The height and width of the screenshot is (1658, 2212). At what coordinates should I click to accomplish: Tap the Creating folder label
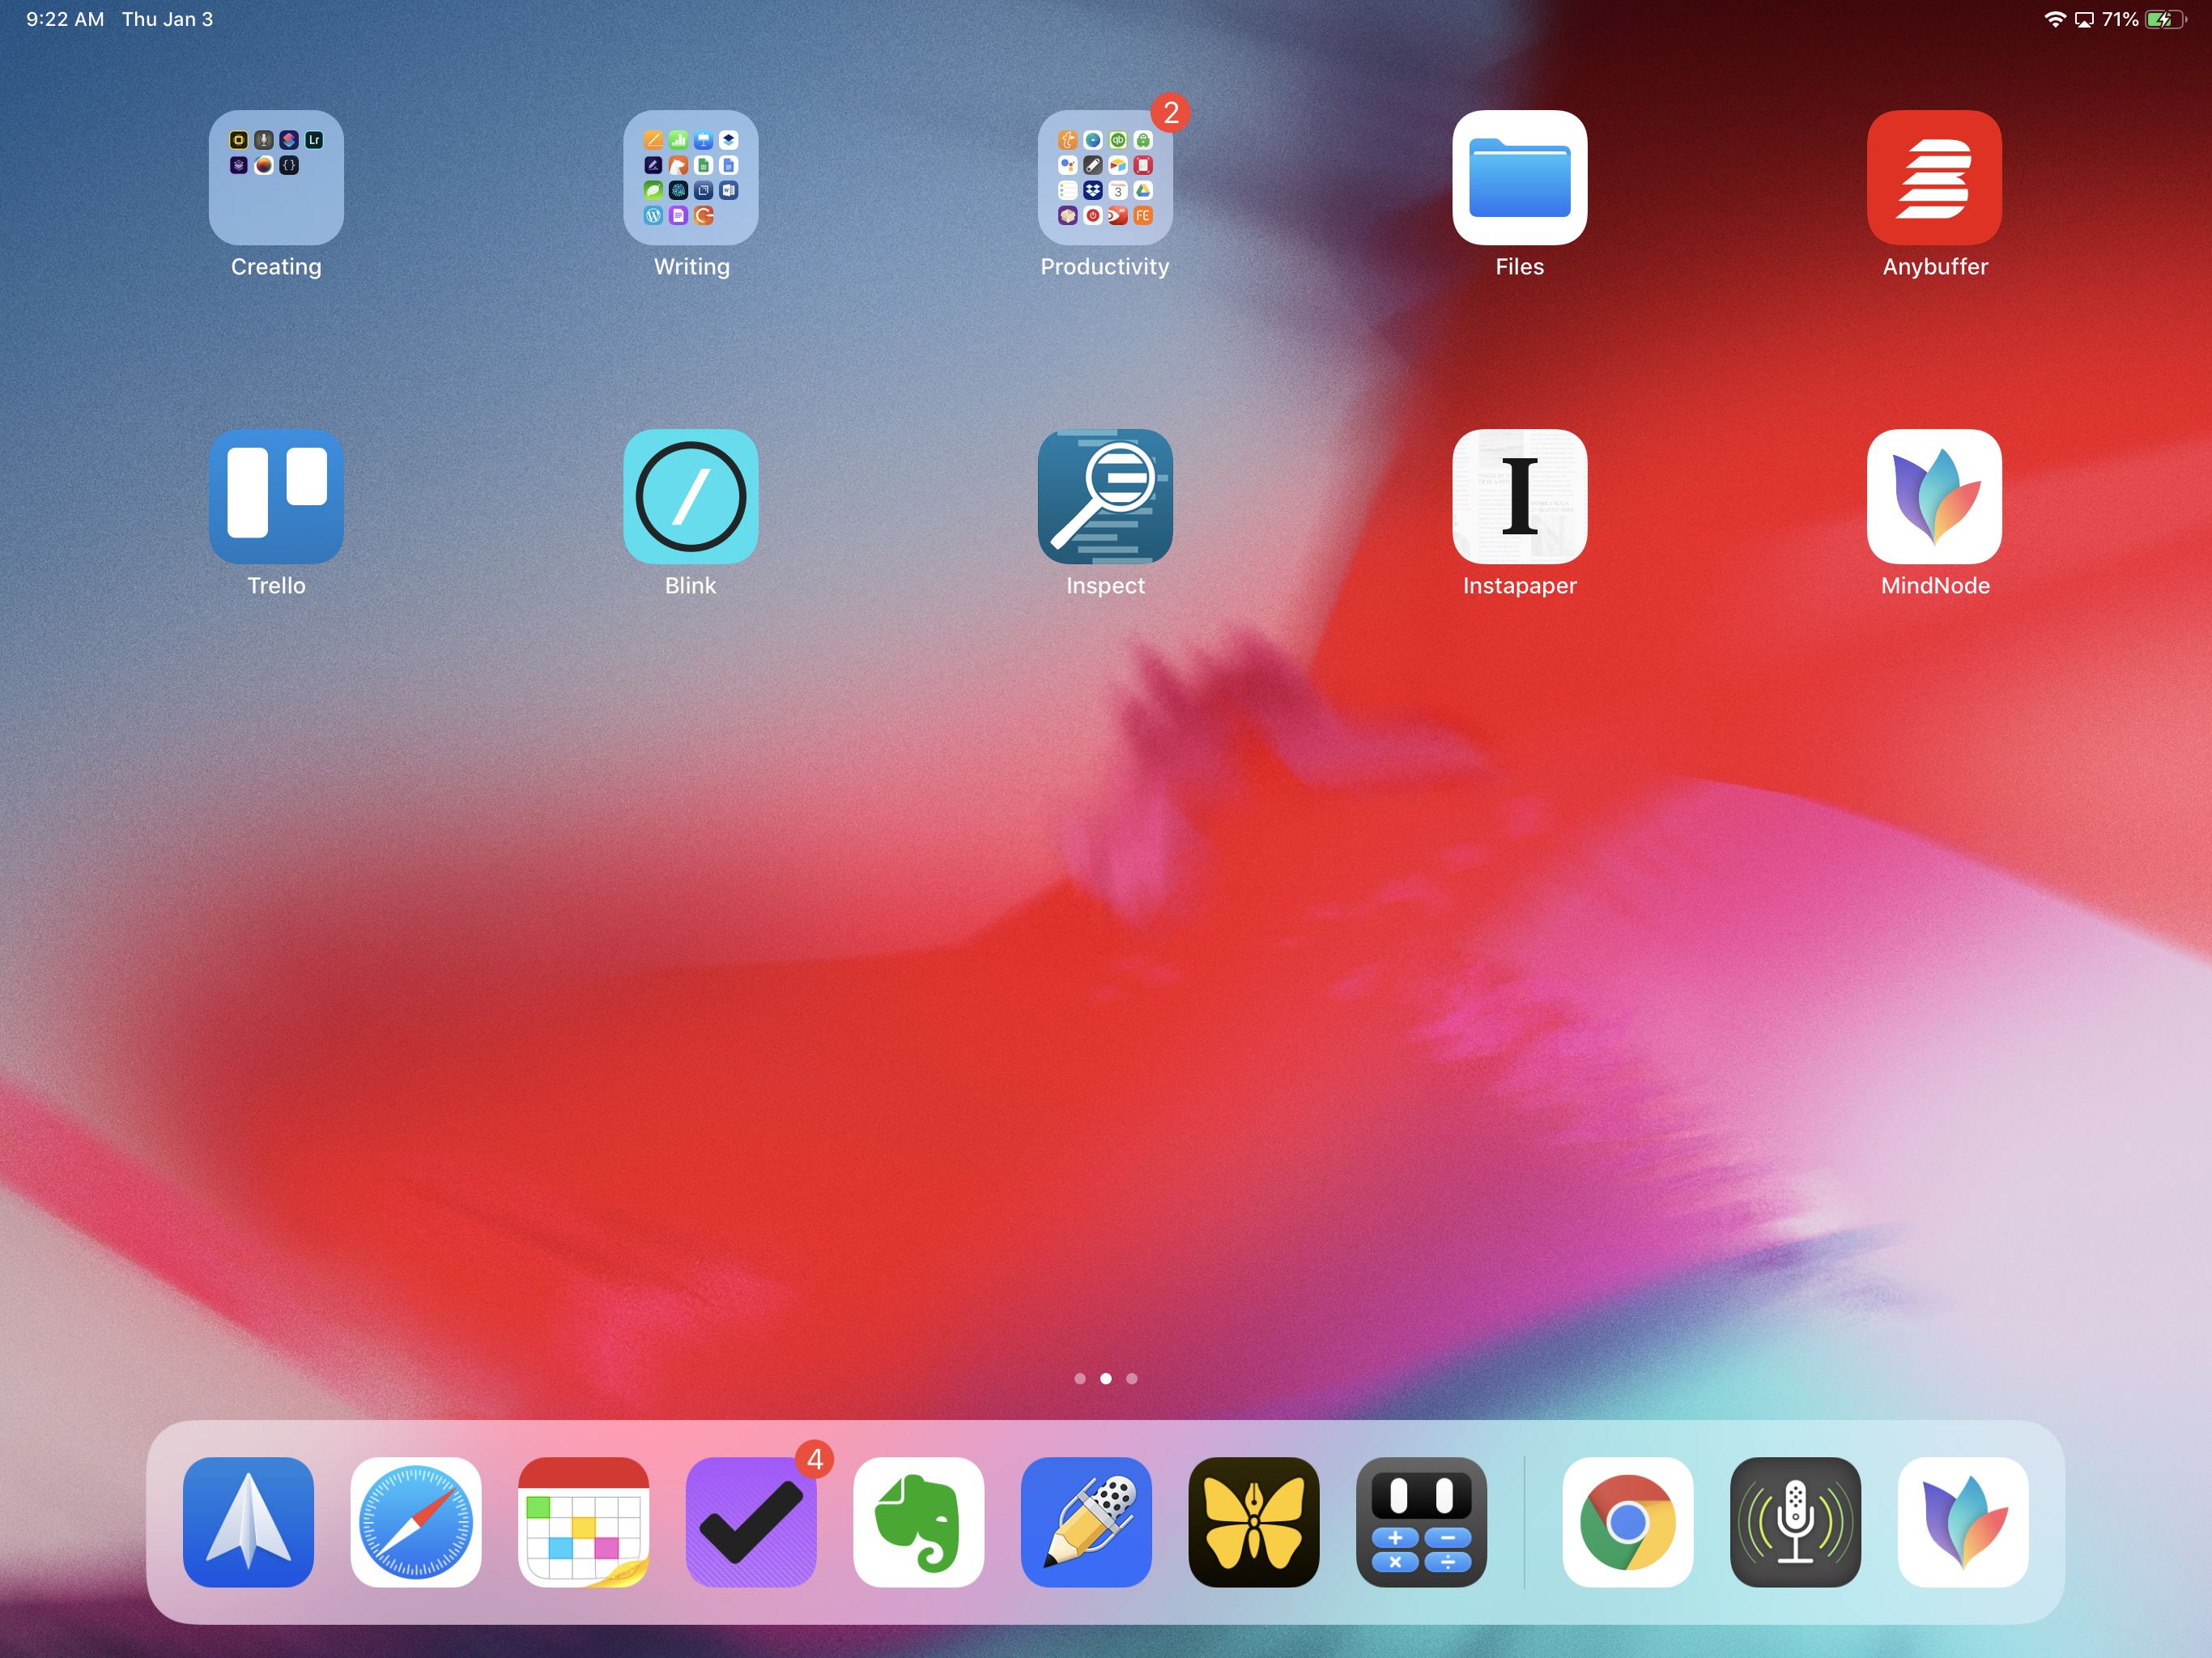coord(276,267)
